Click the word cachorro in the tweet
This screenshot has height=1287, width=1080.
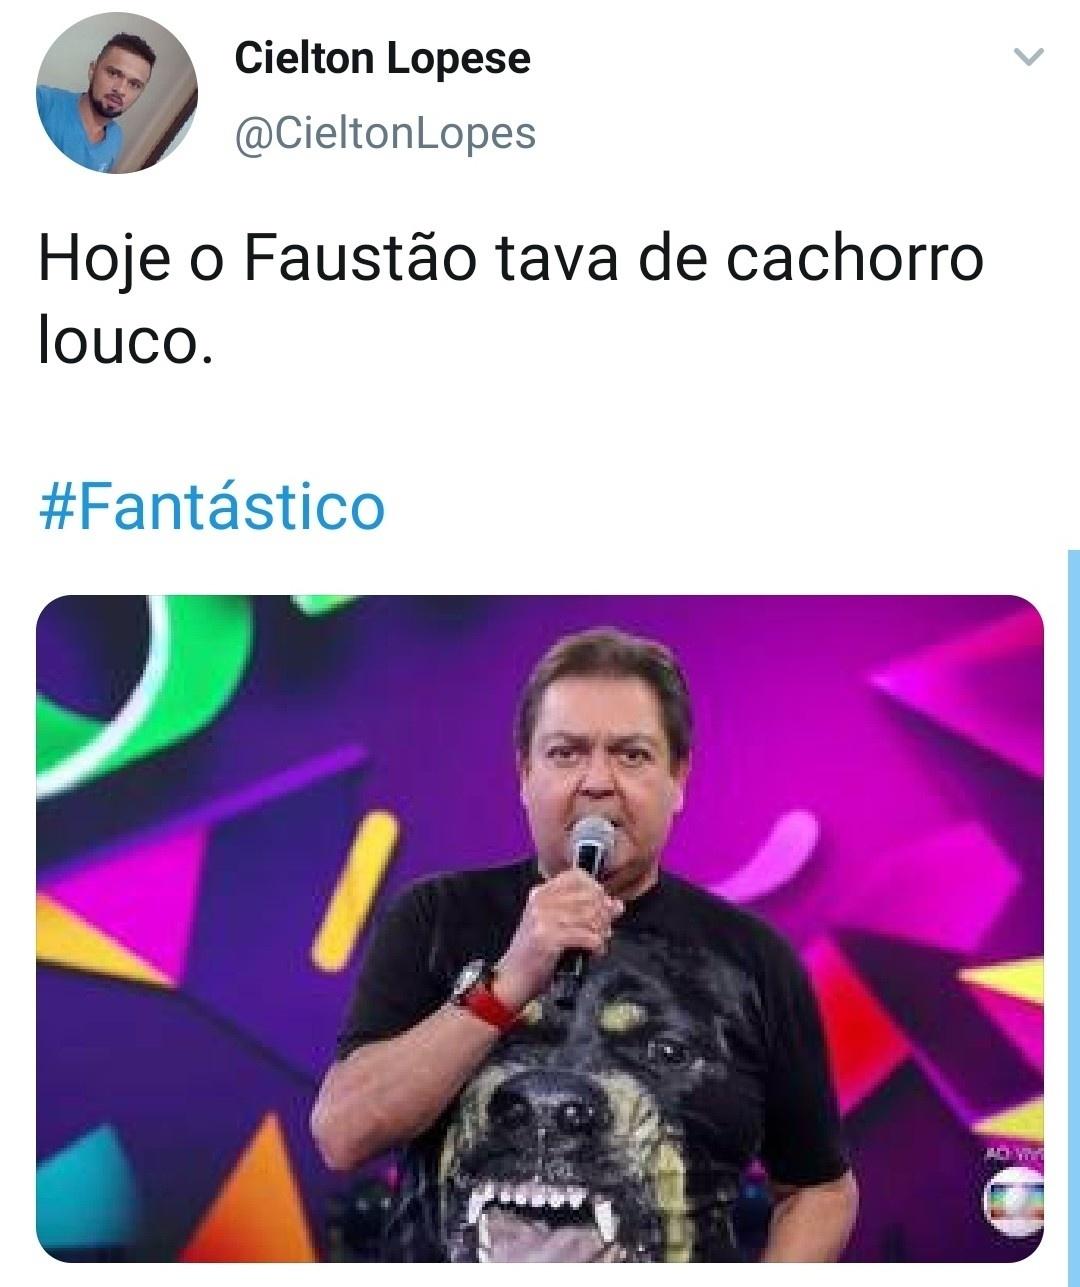coord(854,259)
